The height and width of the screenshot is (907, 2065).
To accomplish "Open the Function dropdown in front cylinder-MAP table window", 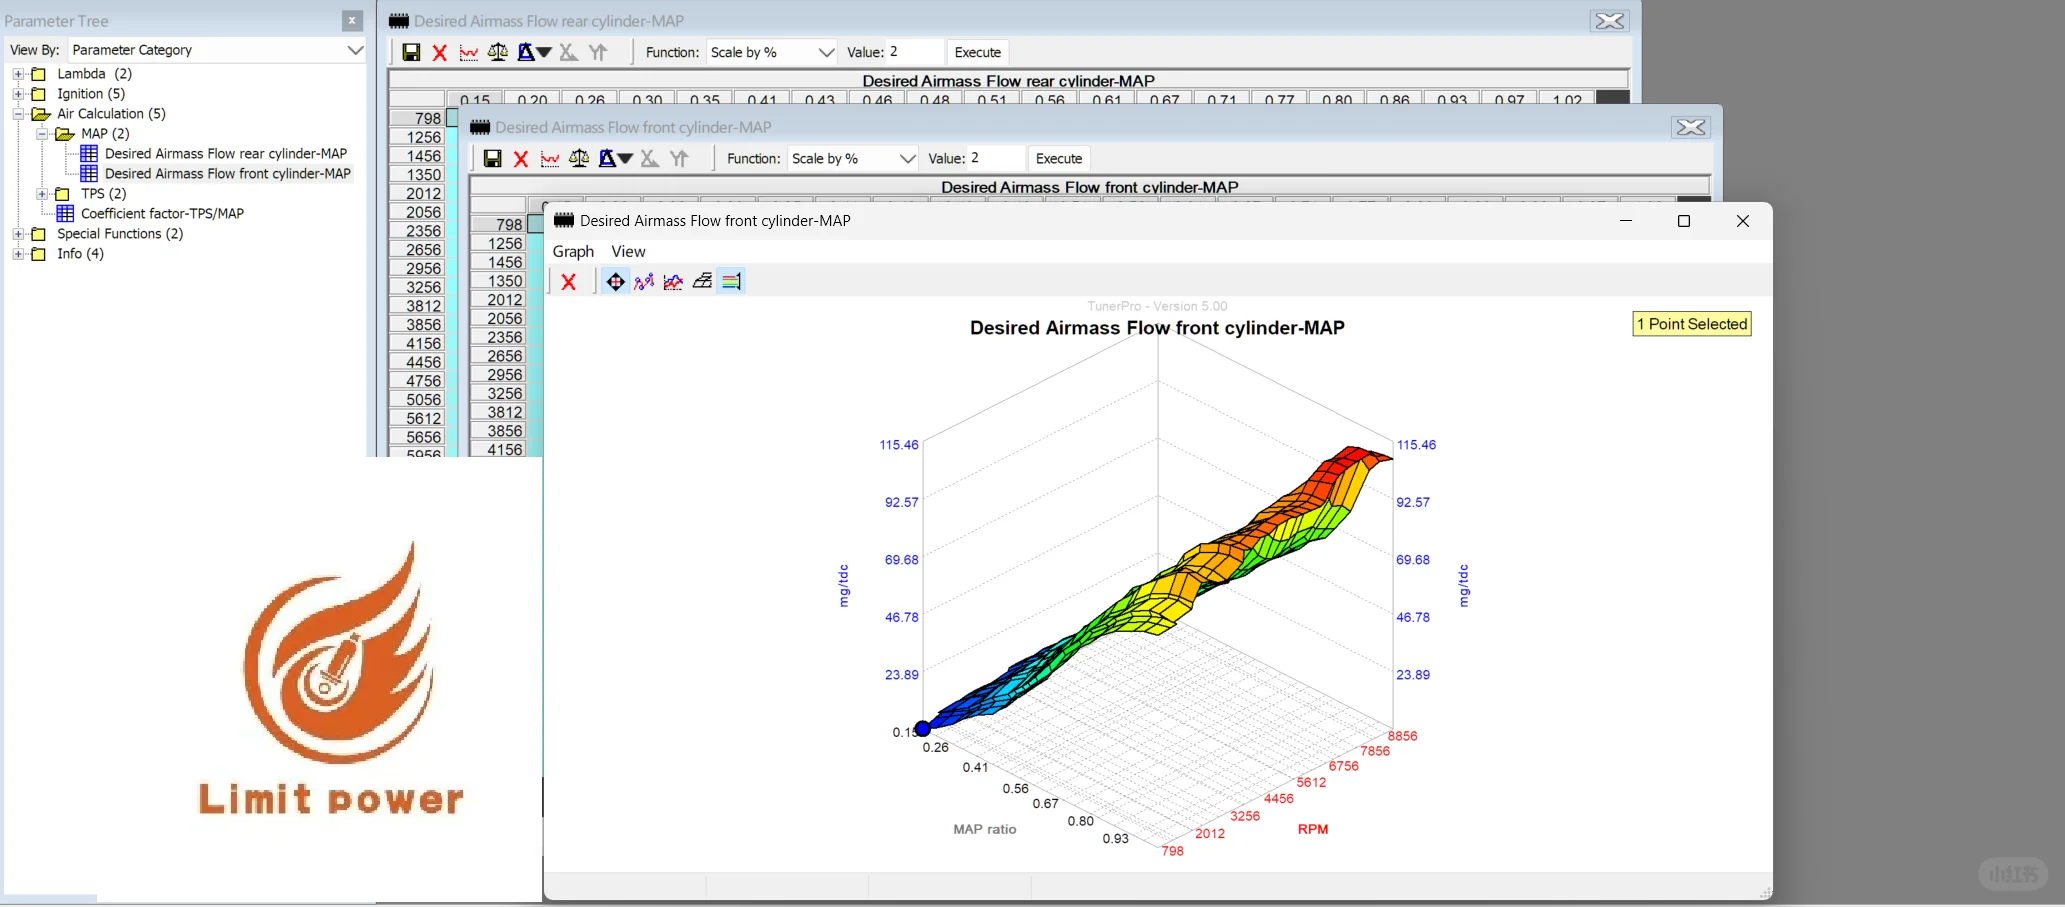I will pos(907,158).
